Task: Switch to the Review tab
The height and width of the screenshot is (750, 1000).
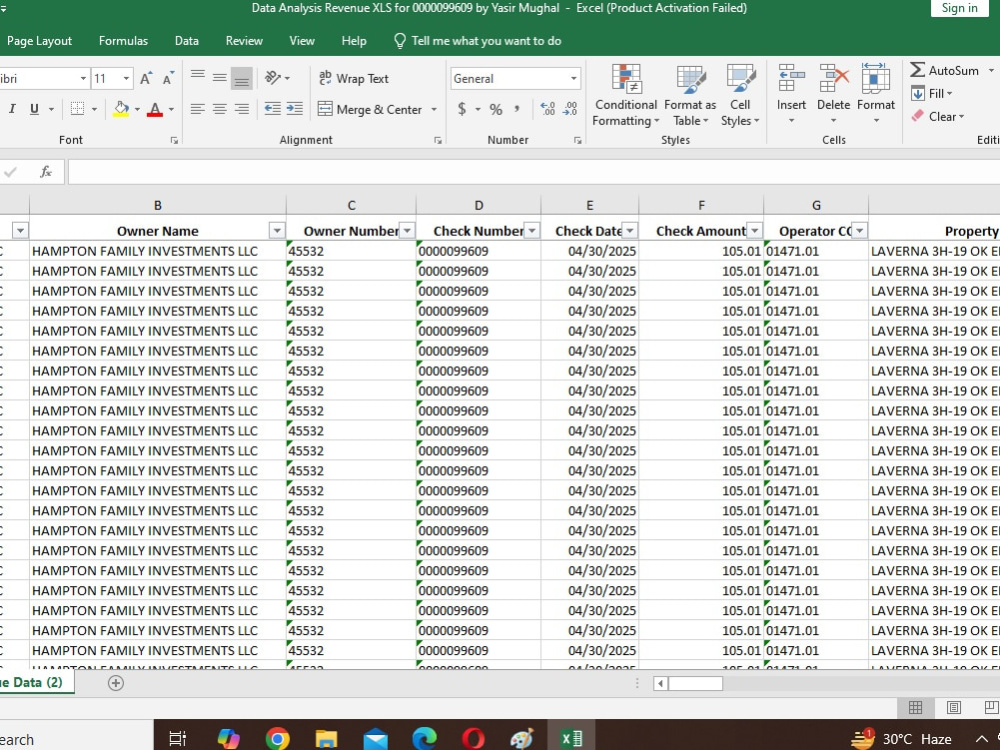Action: (244, 41)
